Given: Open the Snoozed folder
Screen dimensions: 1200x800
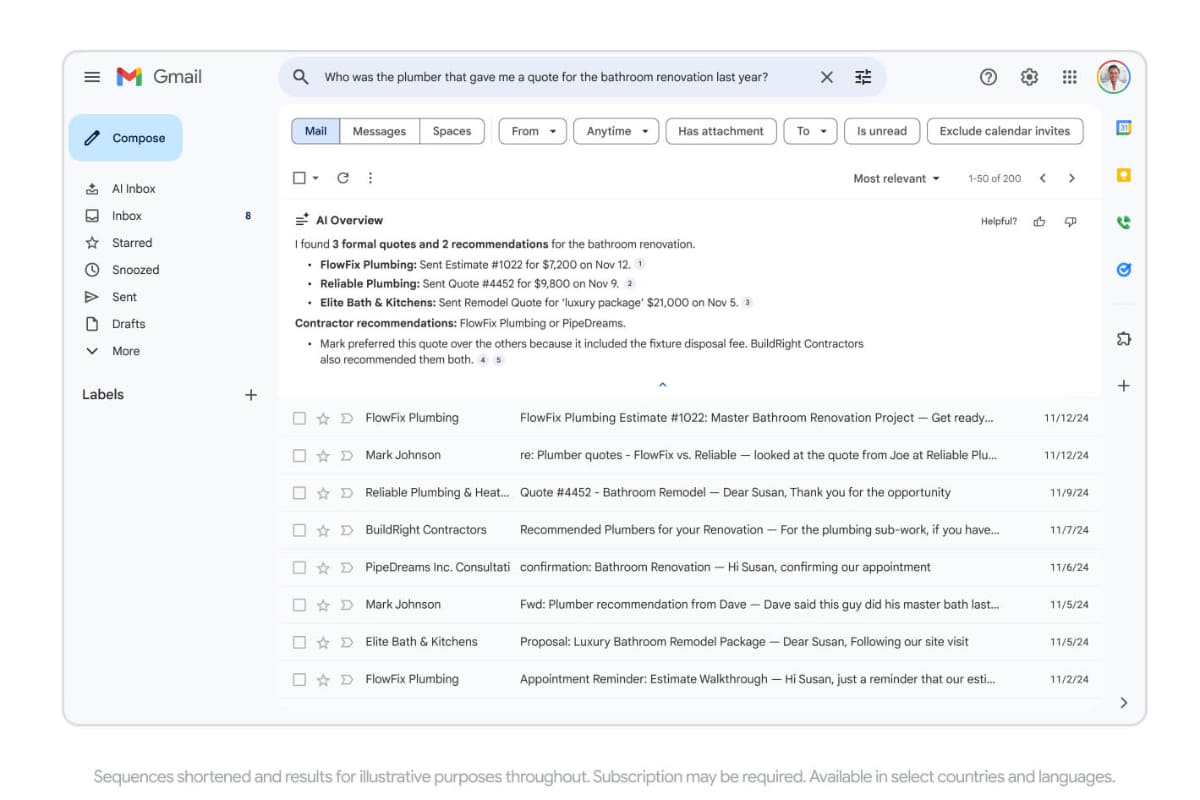Looking at the screenshot, I should click(x=135, y=270).
